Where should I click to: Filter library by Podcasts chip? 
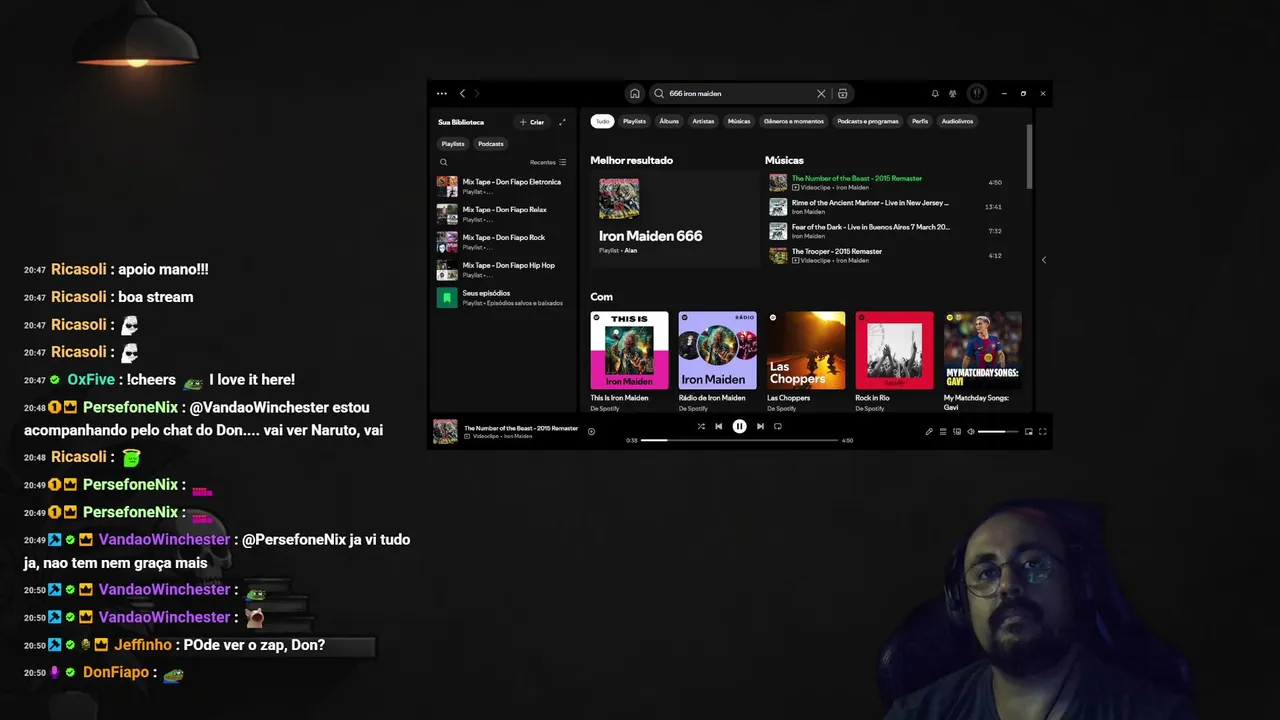pyautogui.click(x=491, y=144)
